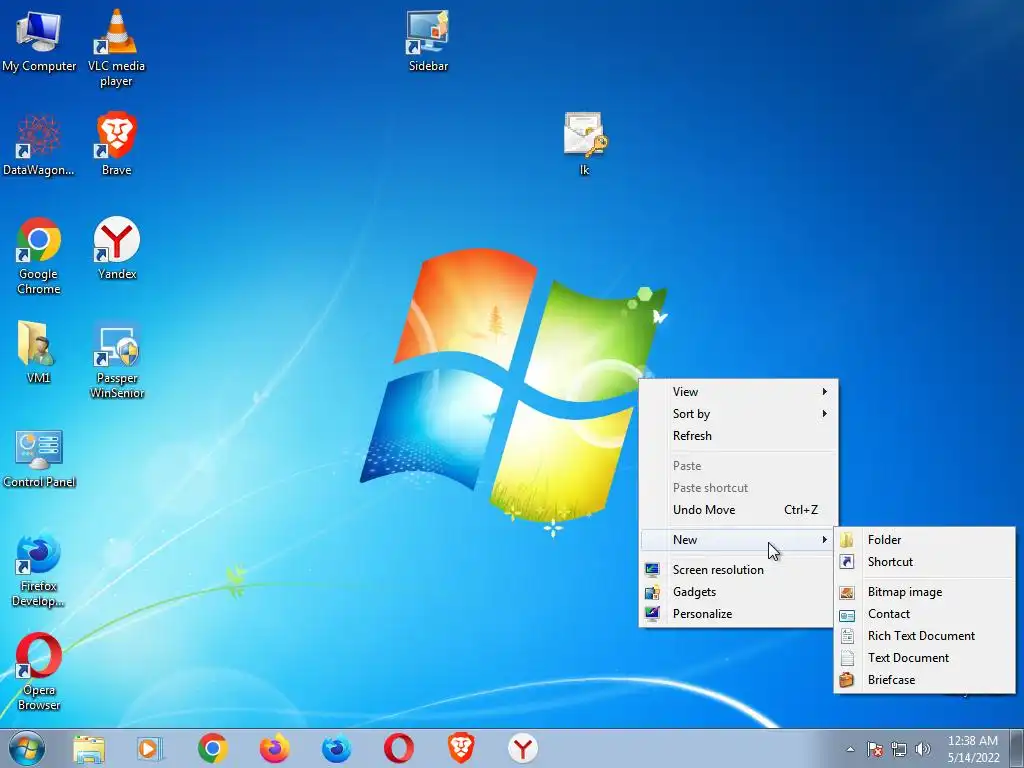Select Gadgets from the context menu

point(739,592)
